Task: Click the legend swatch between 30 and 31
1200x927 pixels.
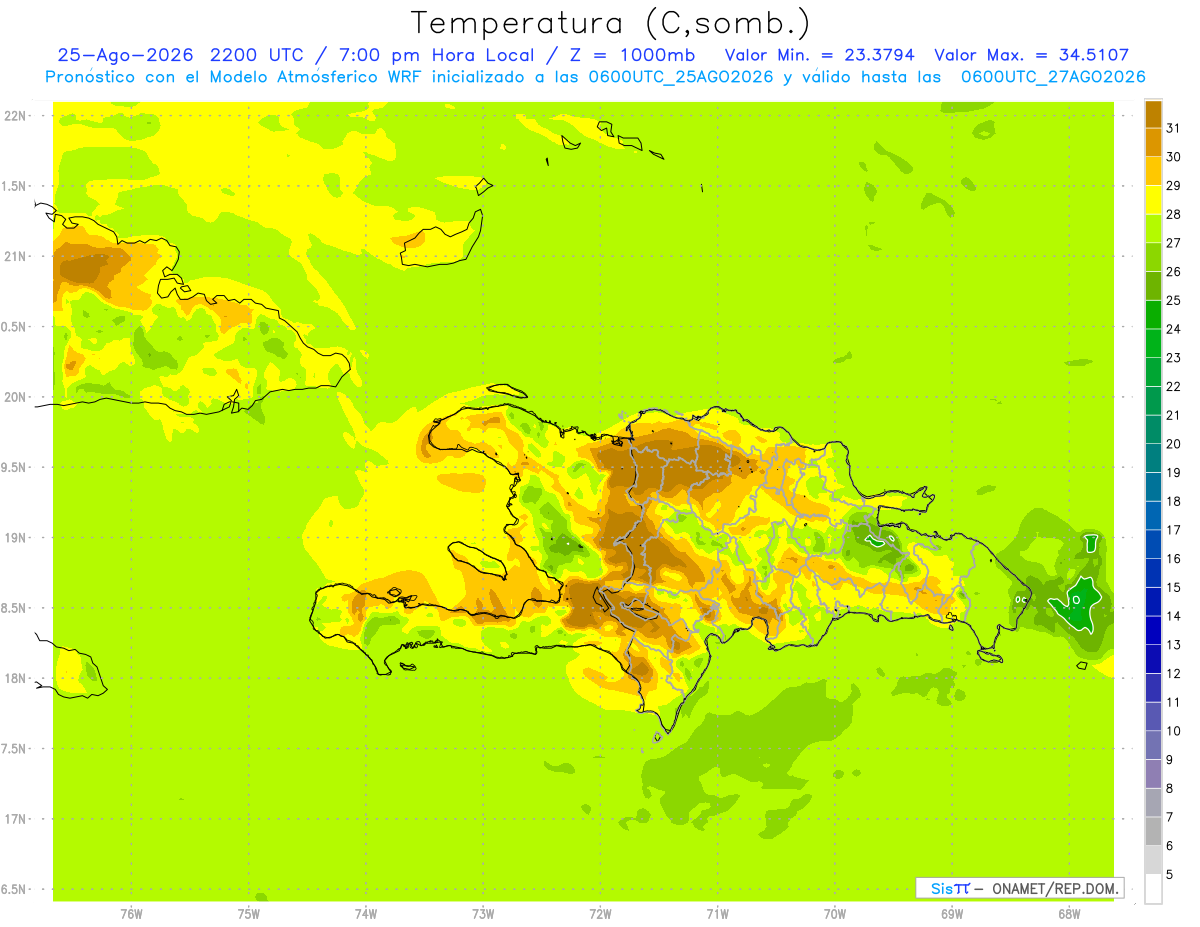Action: pos(1153,142)
